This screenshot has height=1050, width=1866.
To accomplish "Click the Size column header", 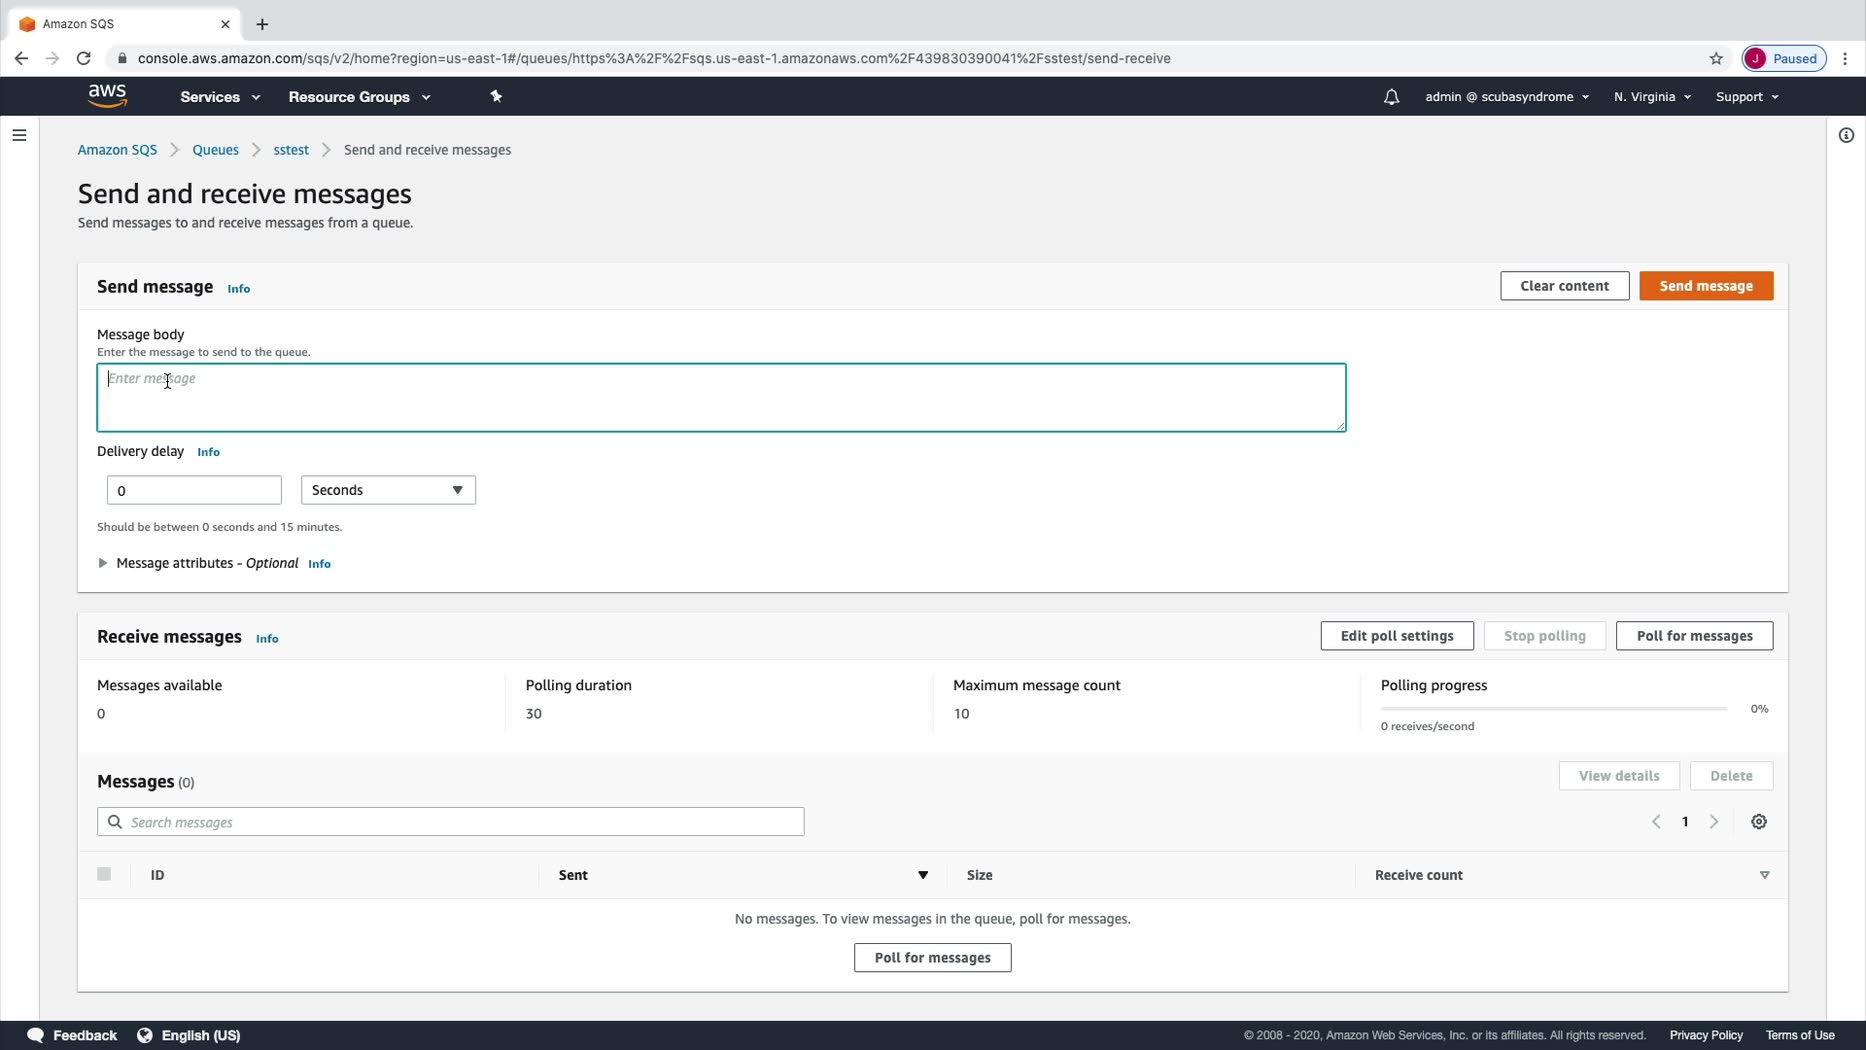I will pos(979,875).
